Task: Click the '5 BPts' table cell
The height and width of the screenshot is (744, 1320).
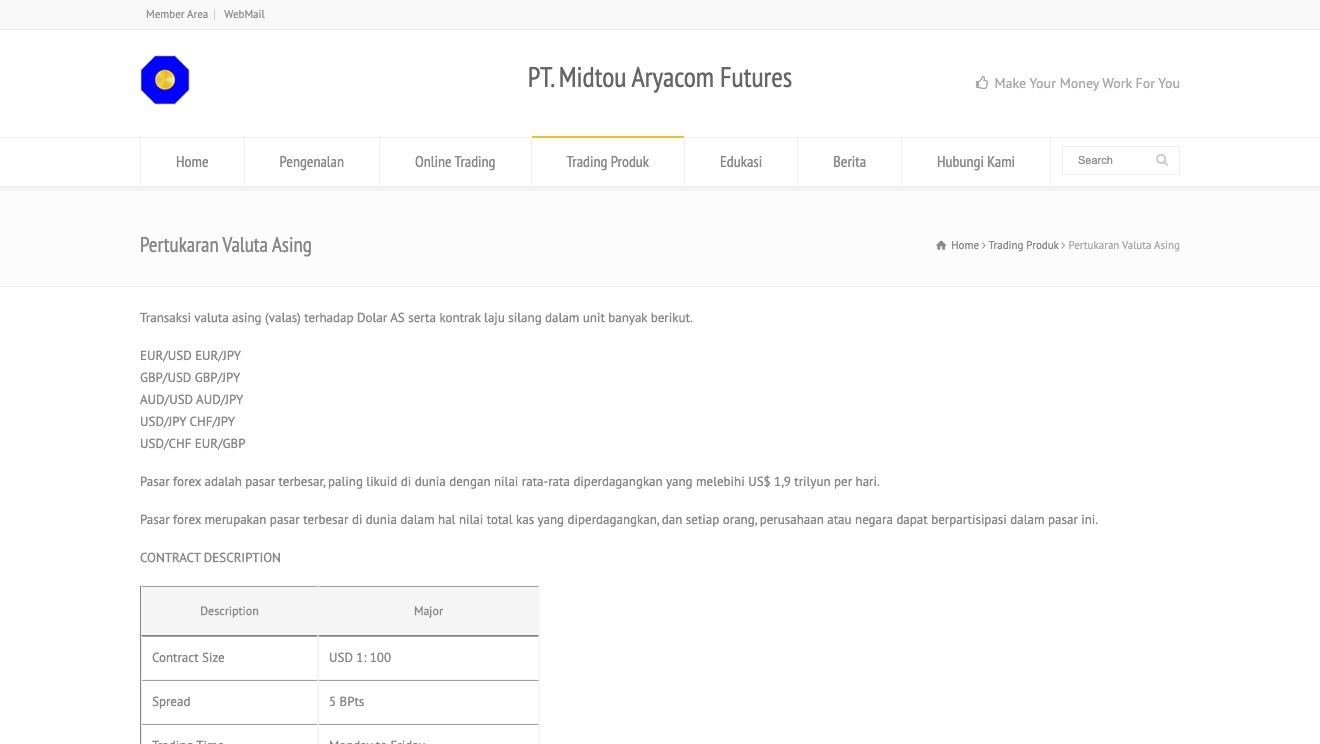Action: (x=428, y=702)
